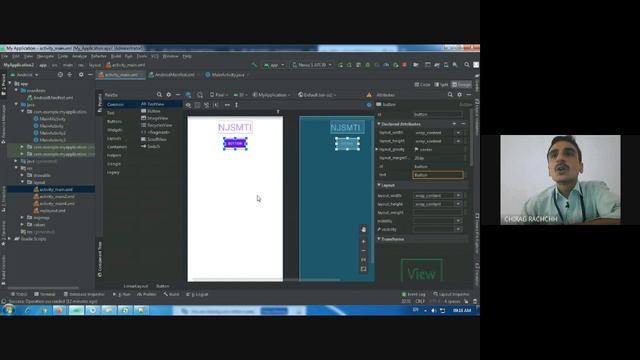Click the Attributes panel search icon
The width and height of the screenshot is (640, 360).
[x=450, y=95]
